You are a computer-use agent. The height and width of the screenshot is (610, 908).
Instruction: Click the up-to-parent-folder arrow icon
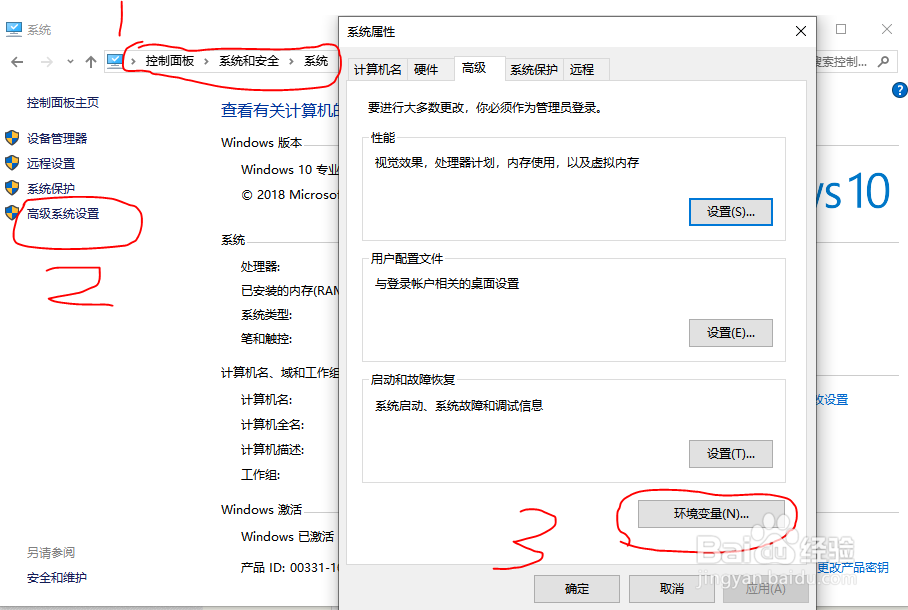click(90, 62)
